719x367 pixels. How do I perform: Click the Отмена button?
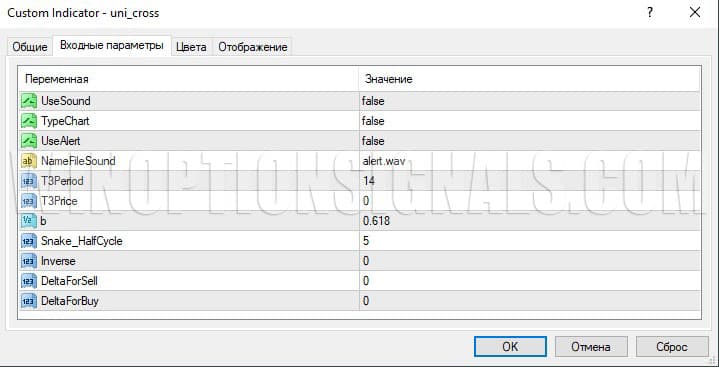pyautogui.click(x=591, y=347)
